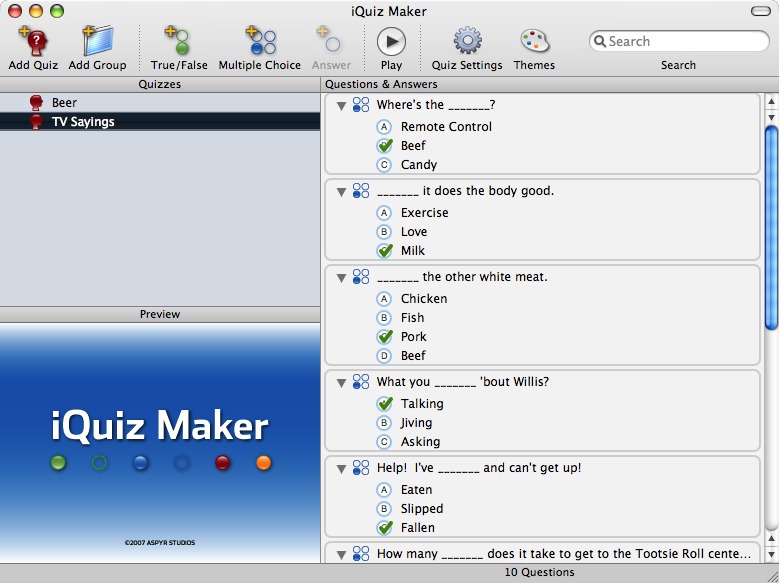
Task: Mark Chicken as the correct answer
Action: click(x=384, y=299)
